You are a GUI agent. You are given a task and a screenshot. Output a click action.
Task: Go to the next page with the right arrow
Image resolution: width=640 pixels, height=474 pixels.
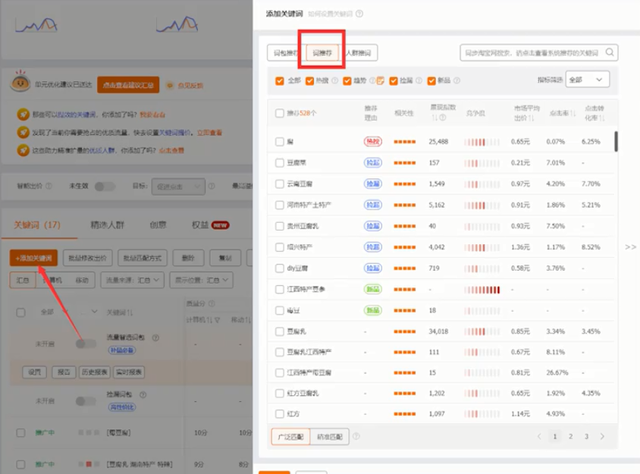coord(602,436)
